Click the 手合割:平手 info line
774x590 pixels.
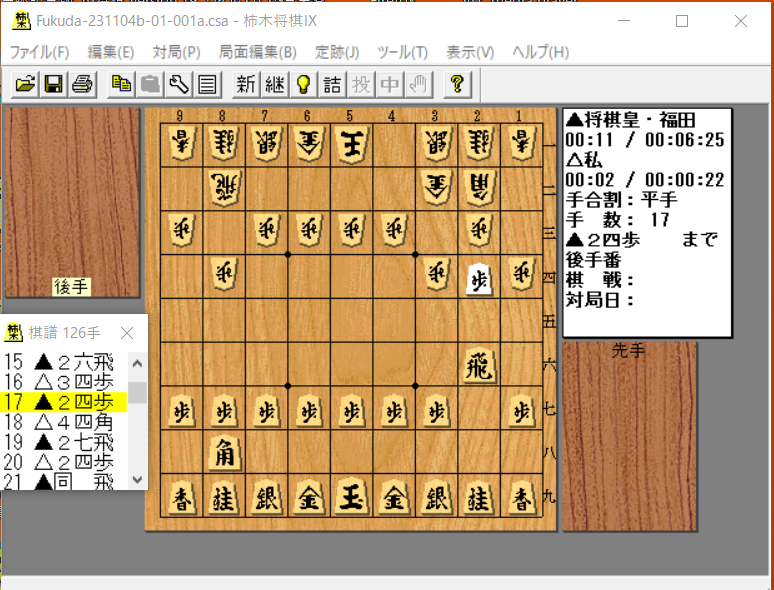(621, 199)
